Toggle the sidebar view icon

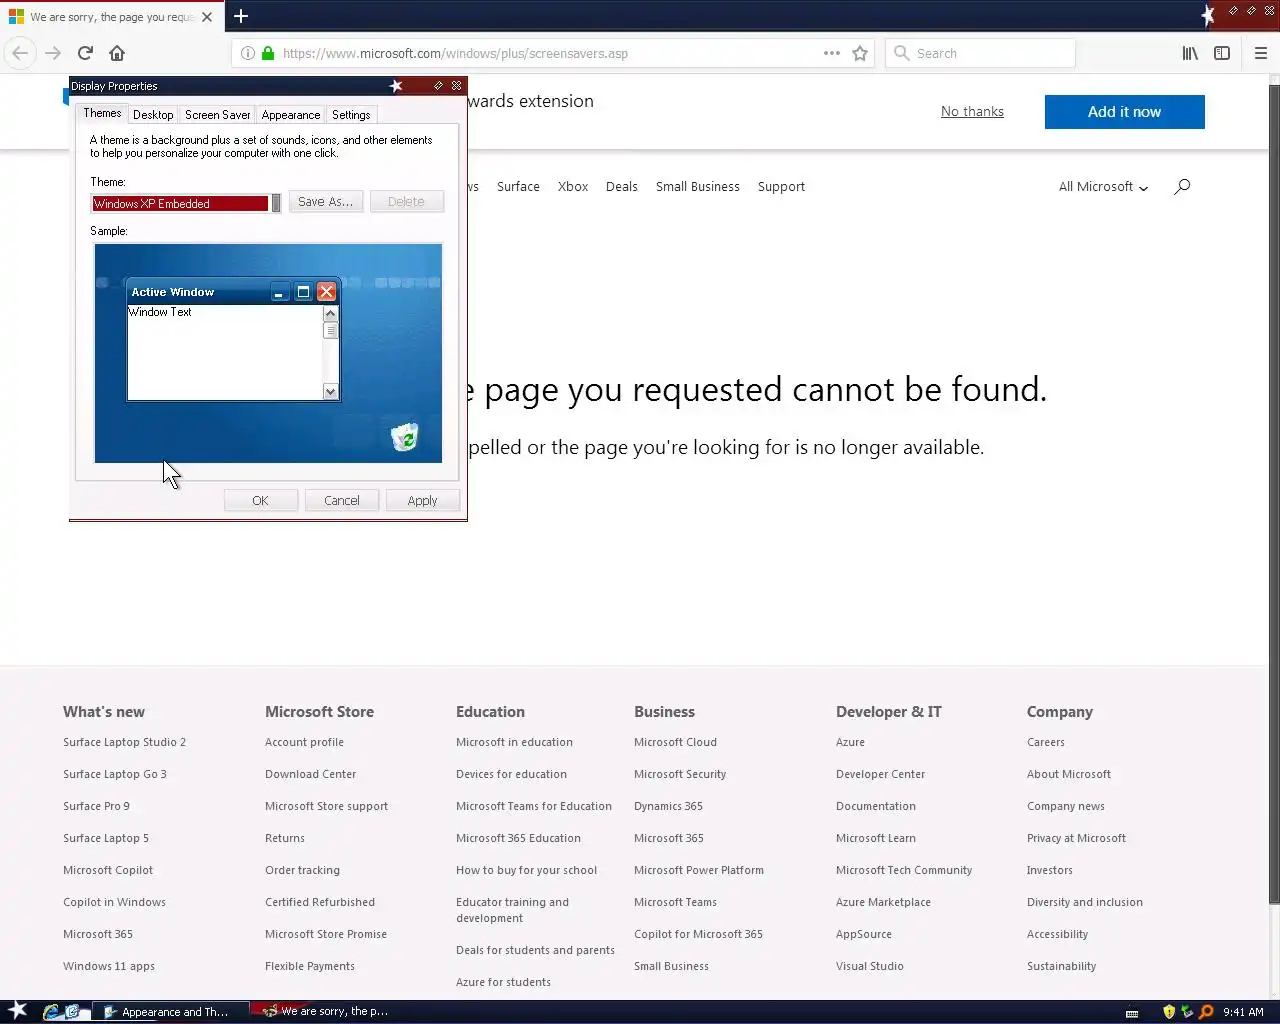pos(1222,53)
